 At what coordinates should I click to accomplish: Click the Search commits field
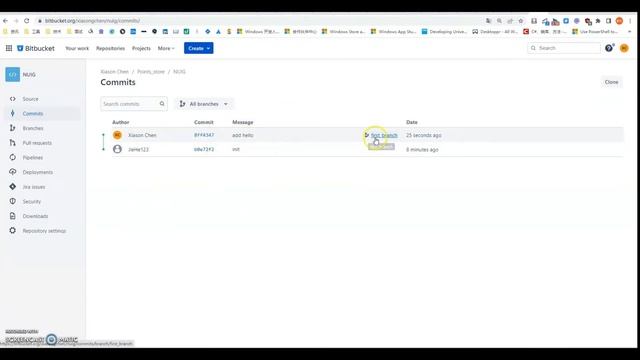(133, 104)
